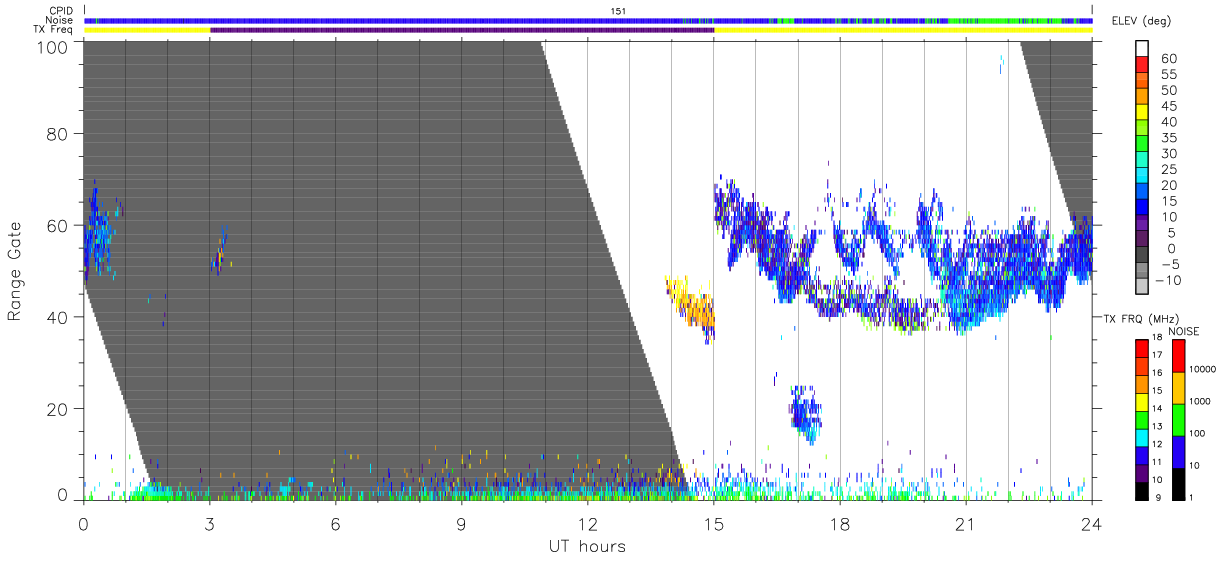Screen dimensions: 1228x567
Task: Click the UT hours axis title
Action: 587,546
